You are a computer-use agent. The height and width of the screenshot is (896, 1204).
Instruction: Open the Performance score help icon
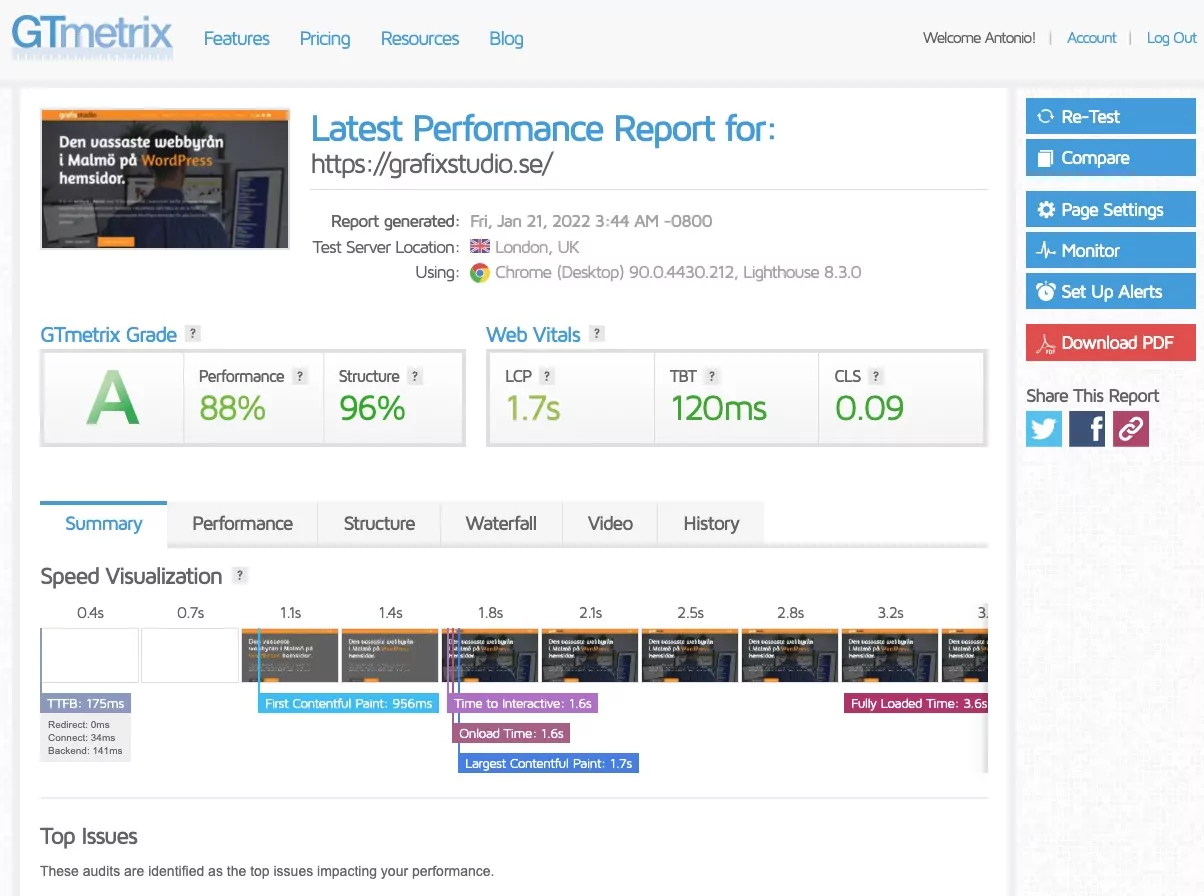click(300, 376)
